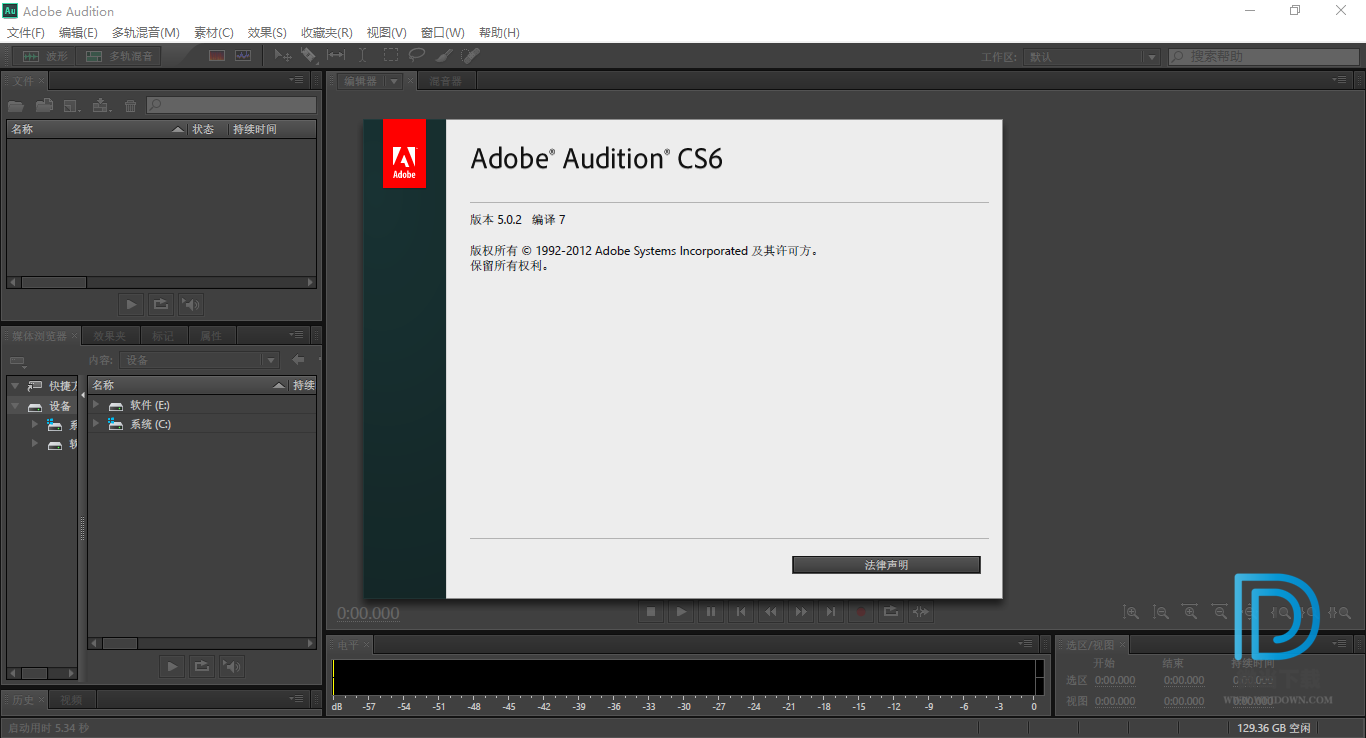Switch to 多轨混音 multitrack view
1366x738 pixels.
click(x=119, y=57)
